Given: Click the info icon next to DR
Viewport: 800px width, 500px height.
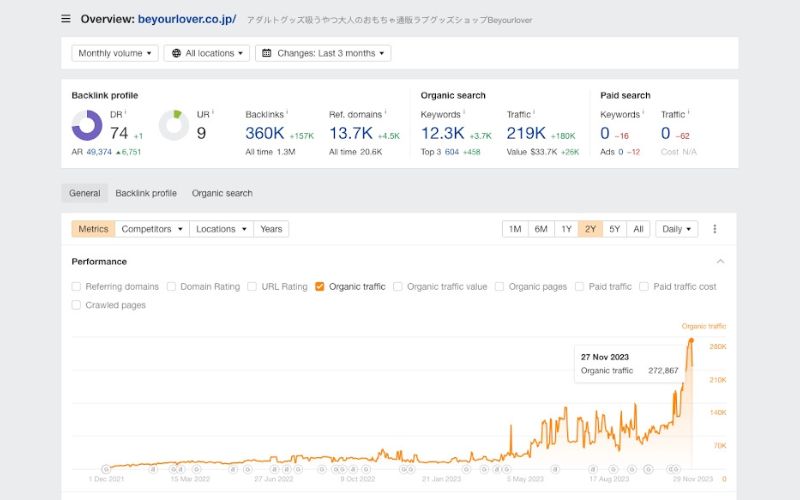Looking at the screenshot, I should [125, 112].
